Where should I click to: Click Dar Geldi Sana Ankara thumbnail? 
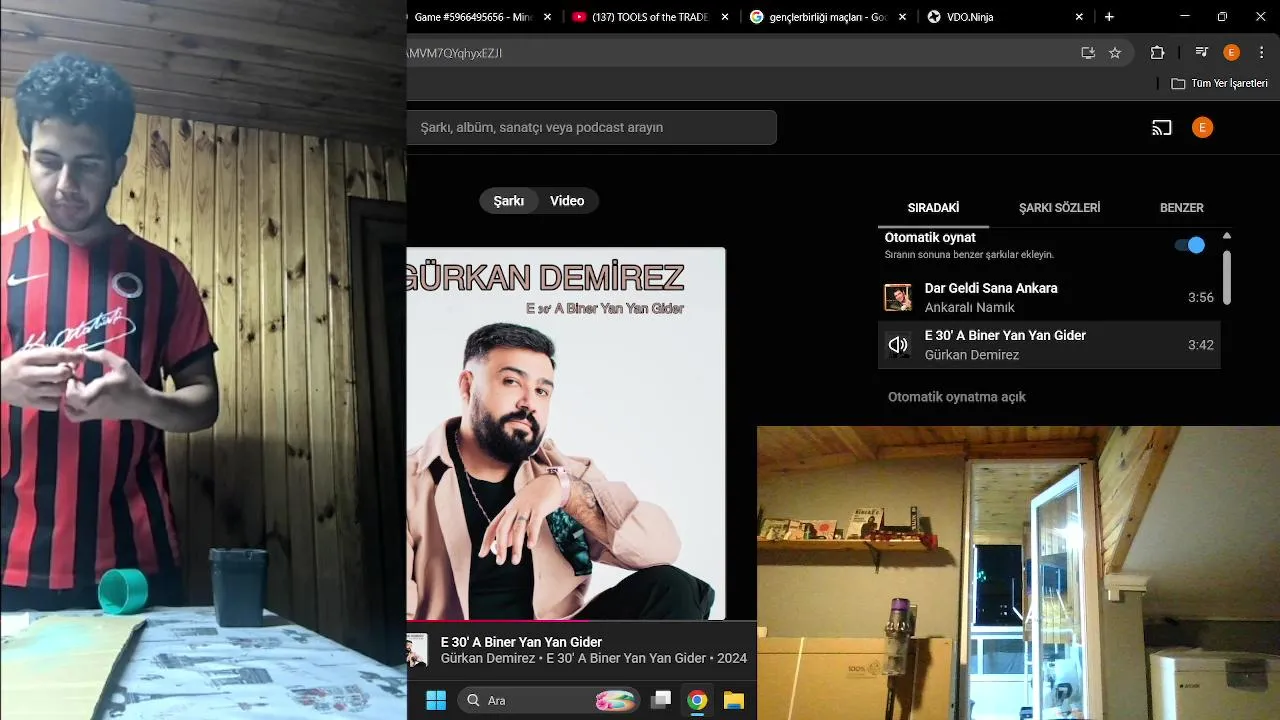click(898, 297)
